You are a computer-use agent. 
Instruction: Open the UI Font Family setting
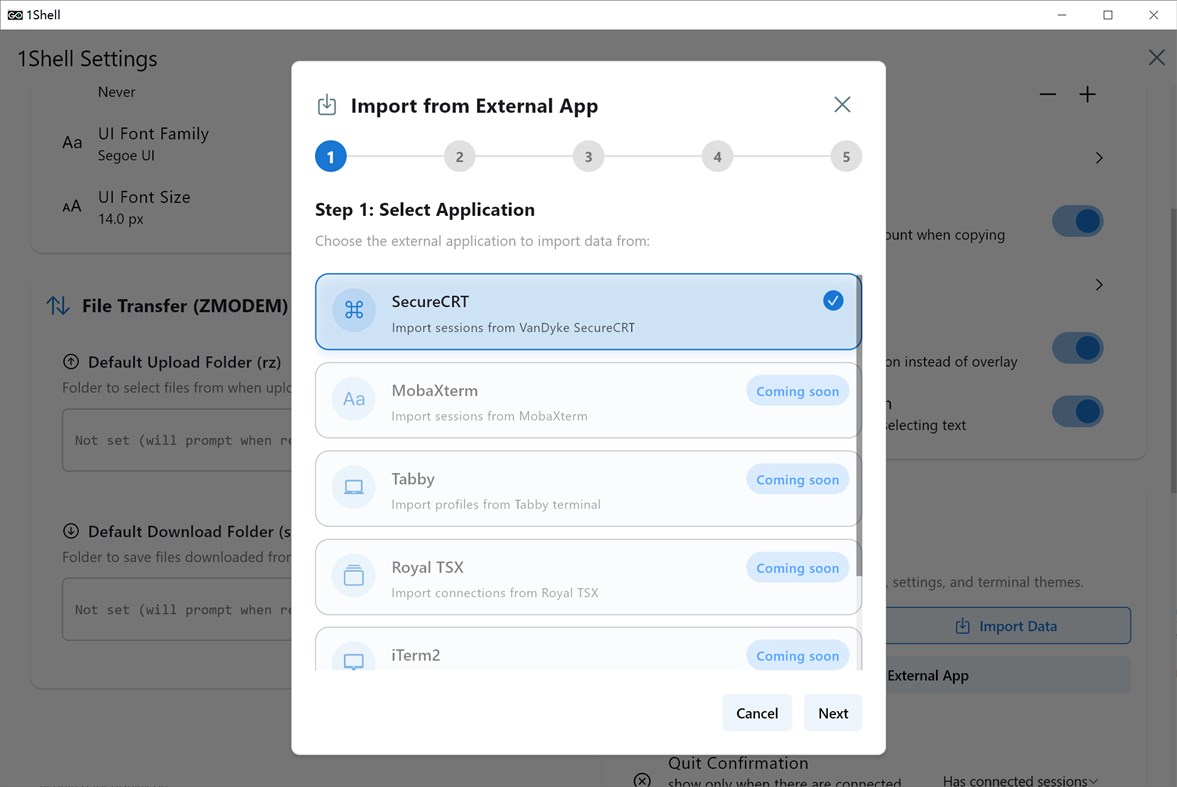coord(153,143)
